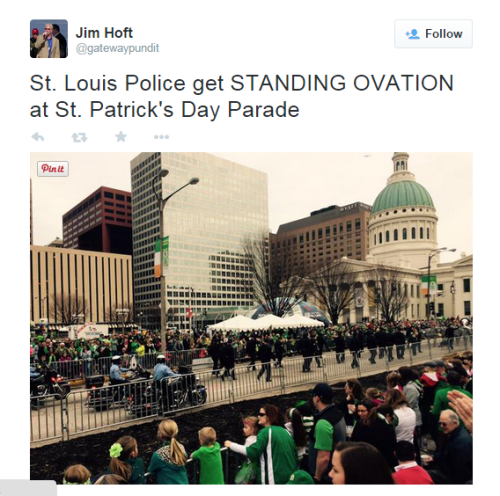
Task: Open the Jim Hoft display name link
Action: click(x=104, y=33)
